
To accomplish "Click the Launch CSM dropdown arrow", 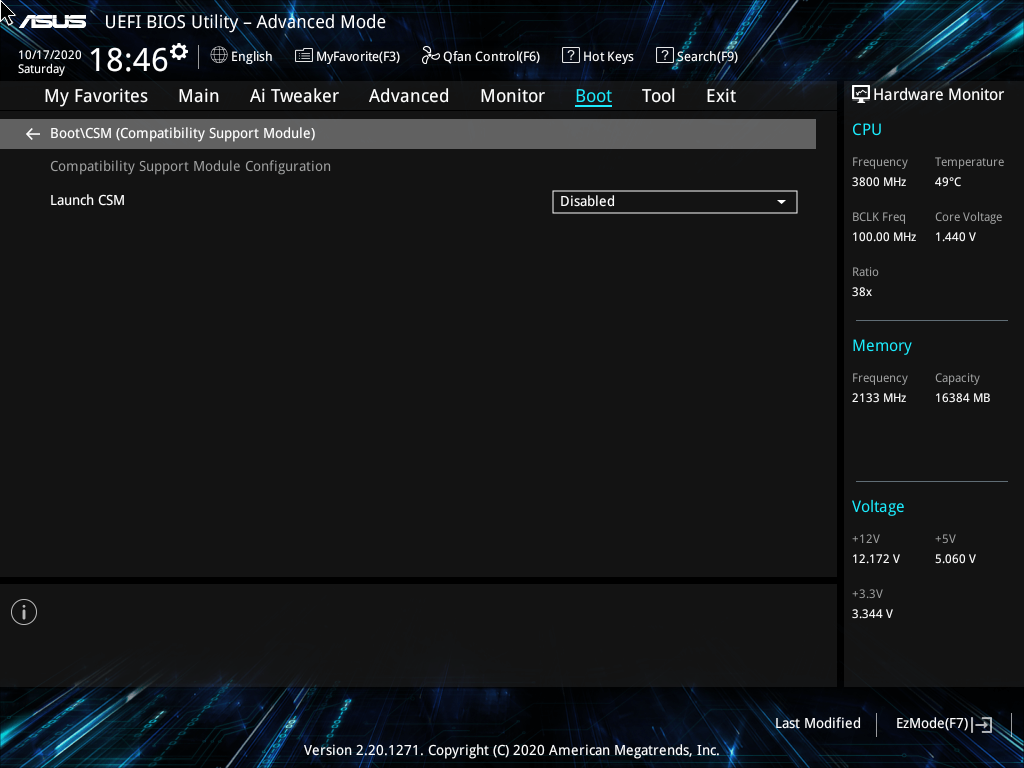I will [x=781, y=202].
